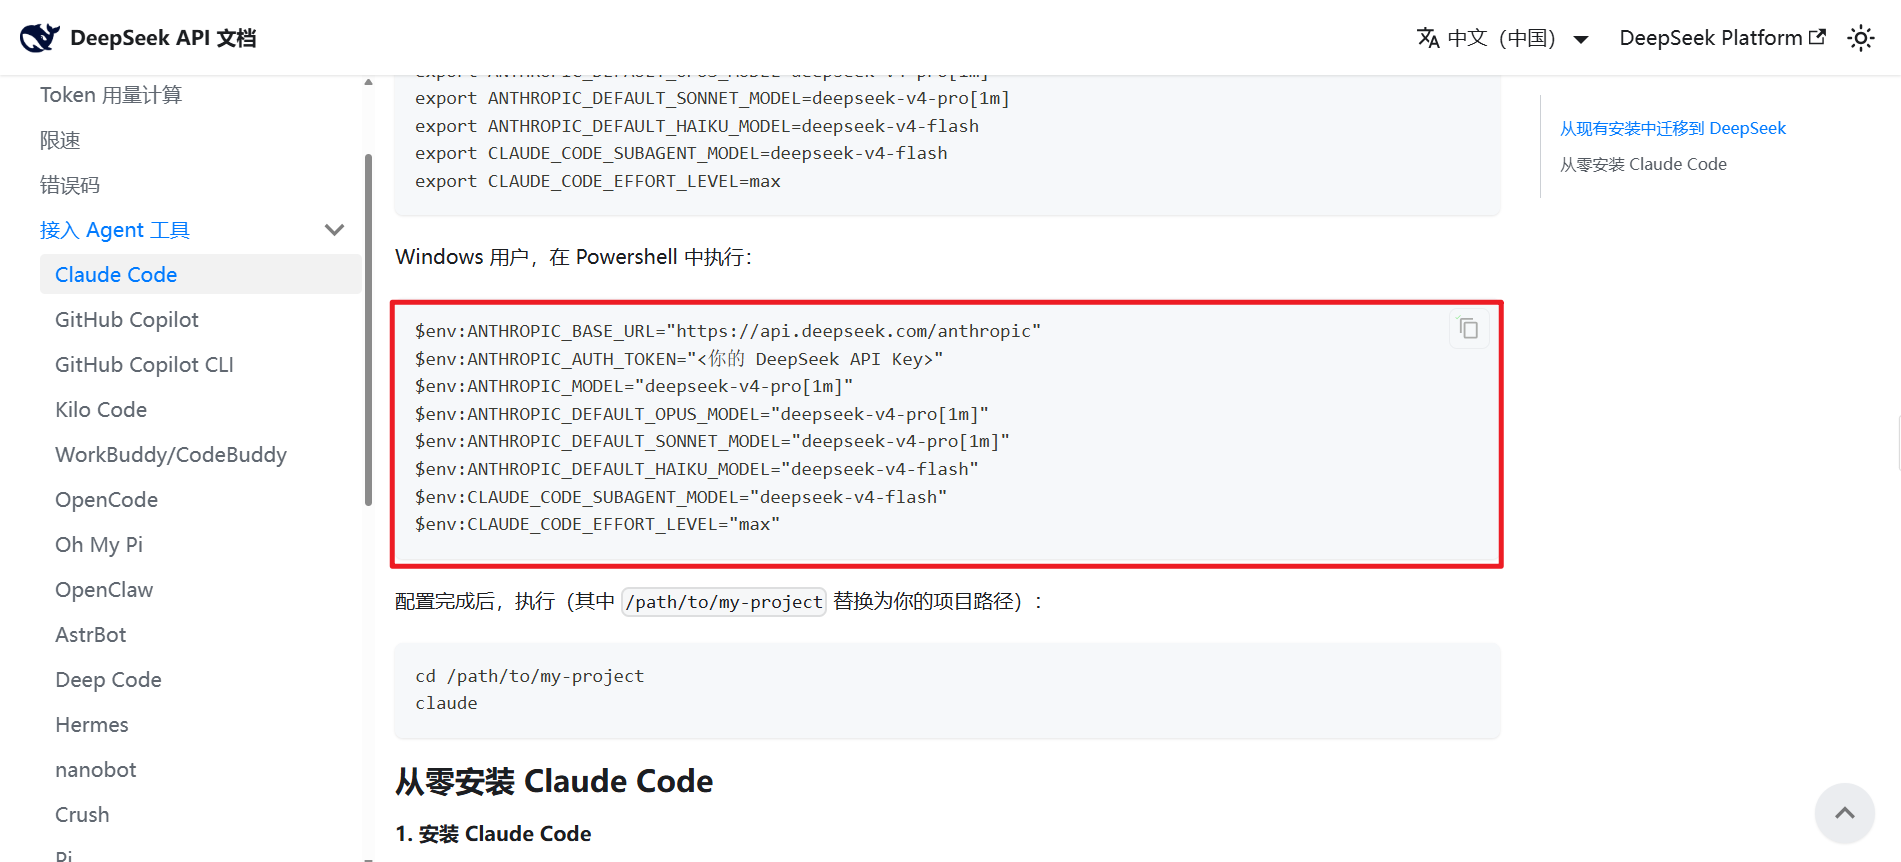1901x862 pixels.
Task: Copy the PowerShell env code block
Action: click(x=1469, y=329)
